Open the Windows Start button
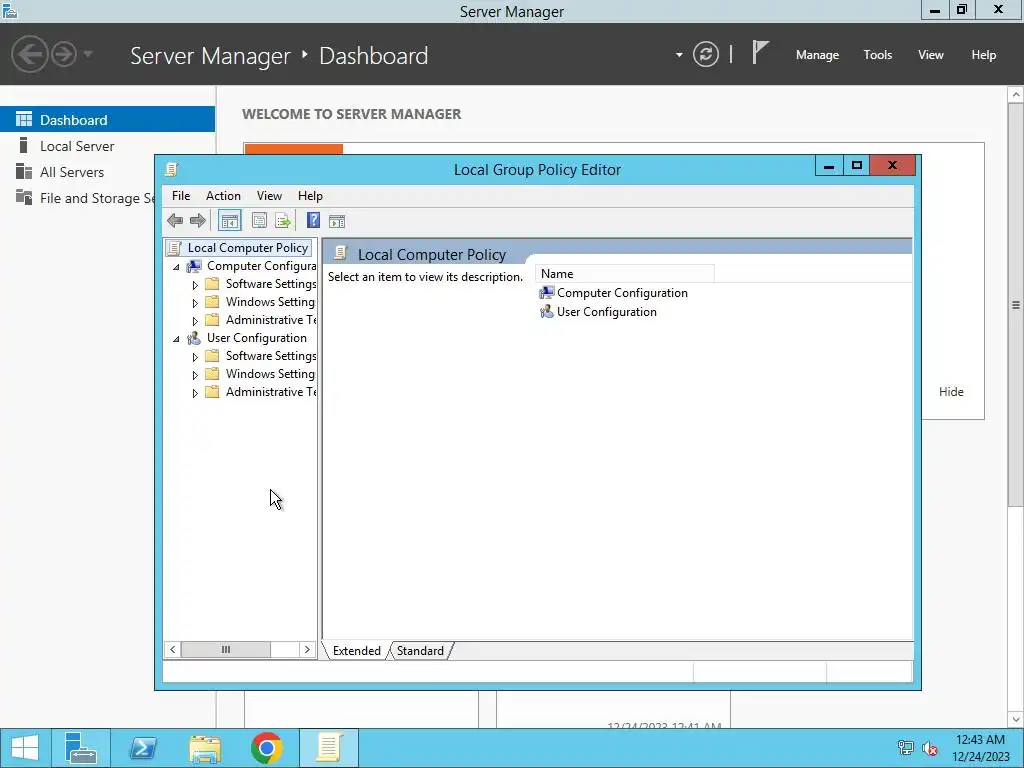The image size is (1024, 768). click(x=25, y=748)
